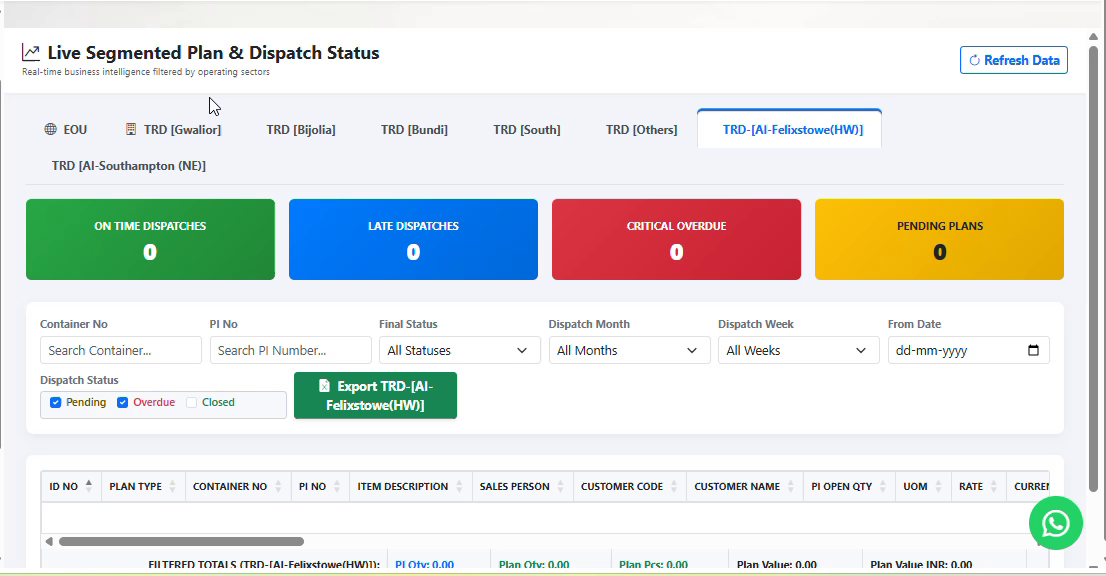Viewport: 1106px width, 576px height.
Task: Click the table horizontal scrollbar thumb
Action: 181,541
